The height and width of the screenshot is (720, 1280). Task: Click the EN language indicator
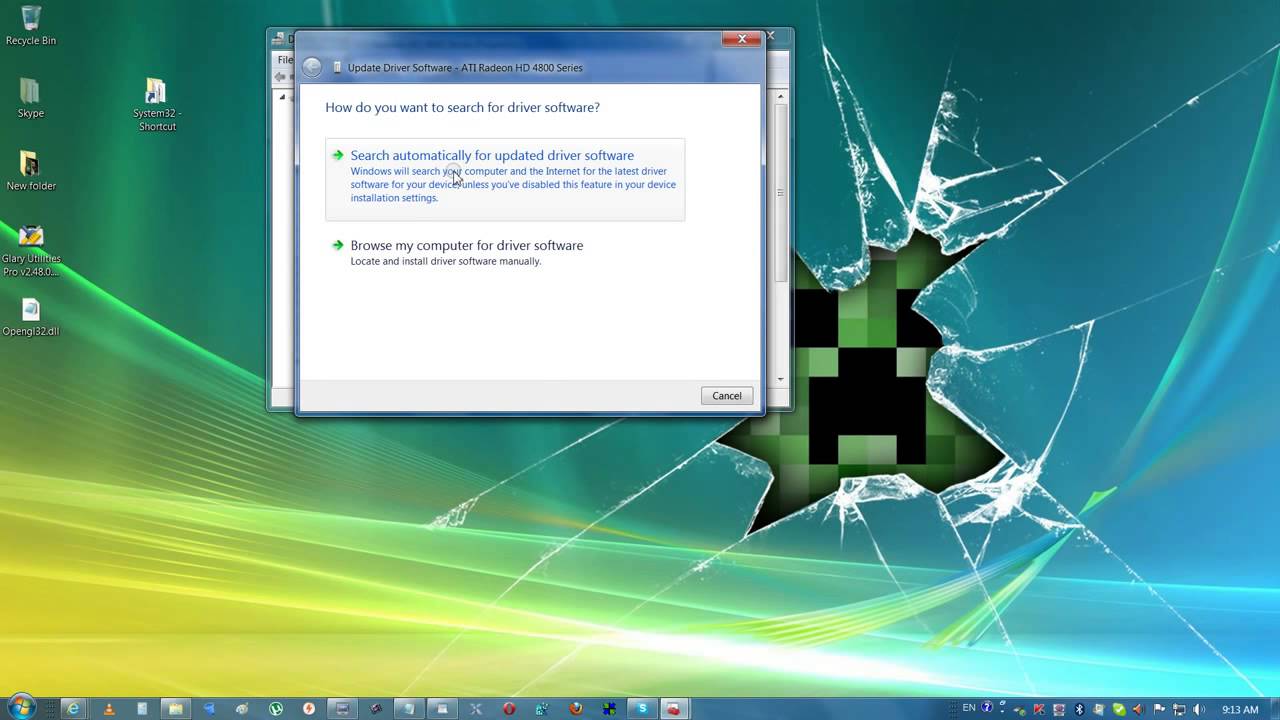pos(969,708)
